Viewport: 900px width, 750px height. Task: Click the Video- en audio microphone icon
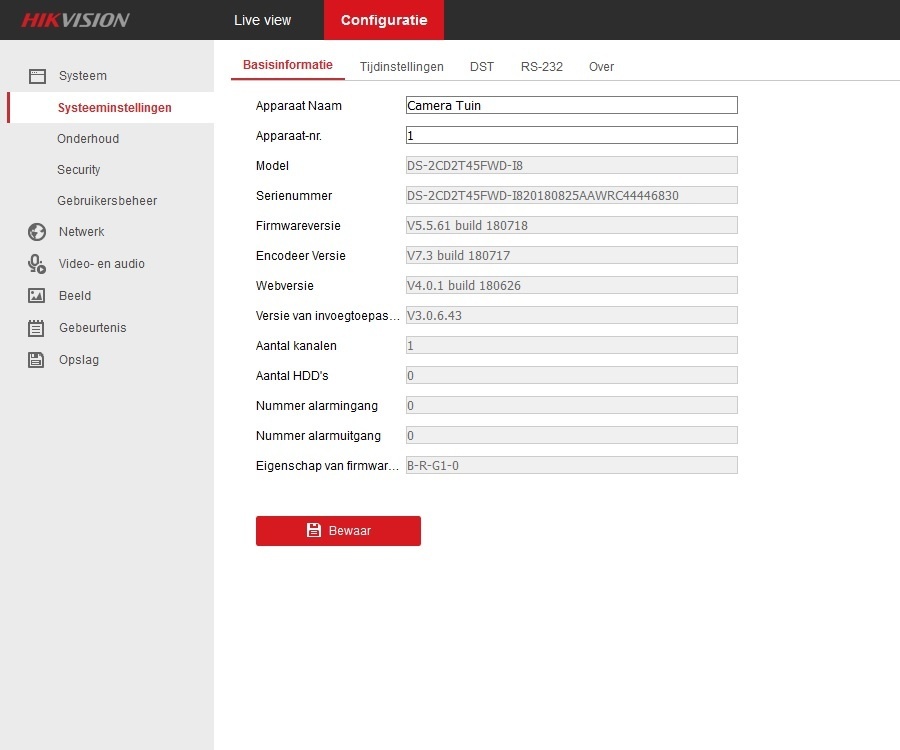coord(37,264)
